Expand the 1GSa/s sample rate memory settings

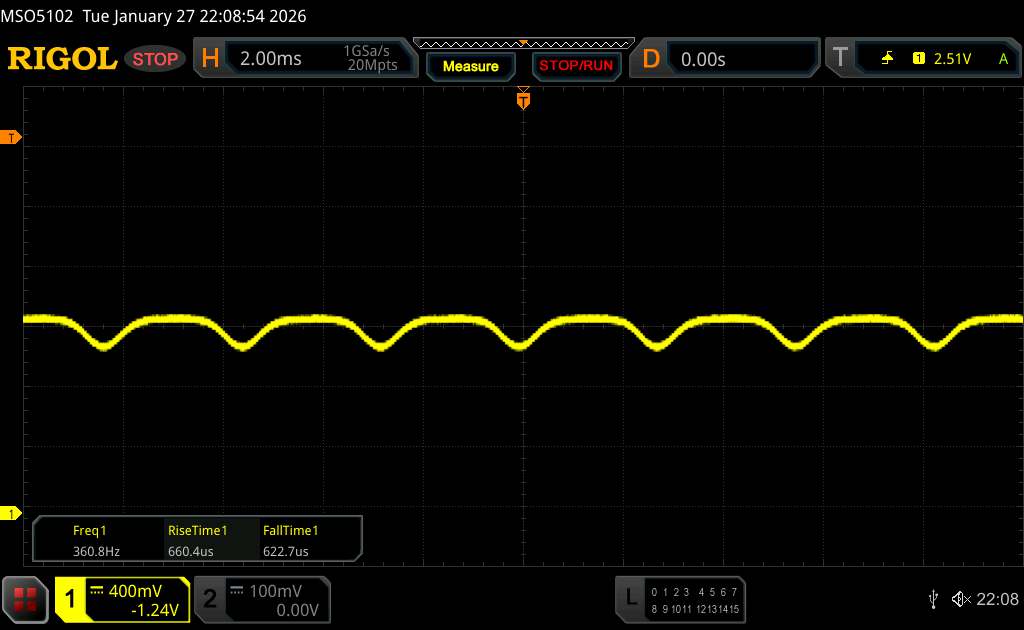370,59
